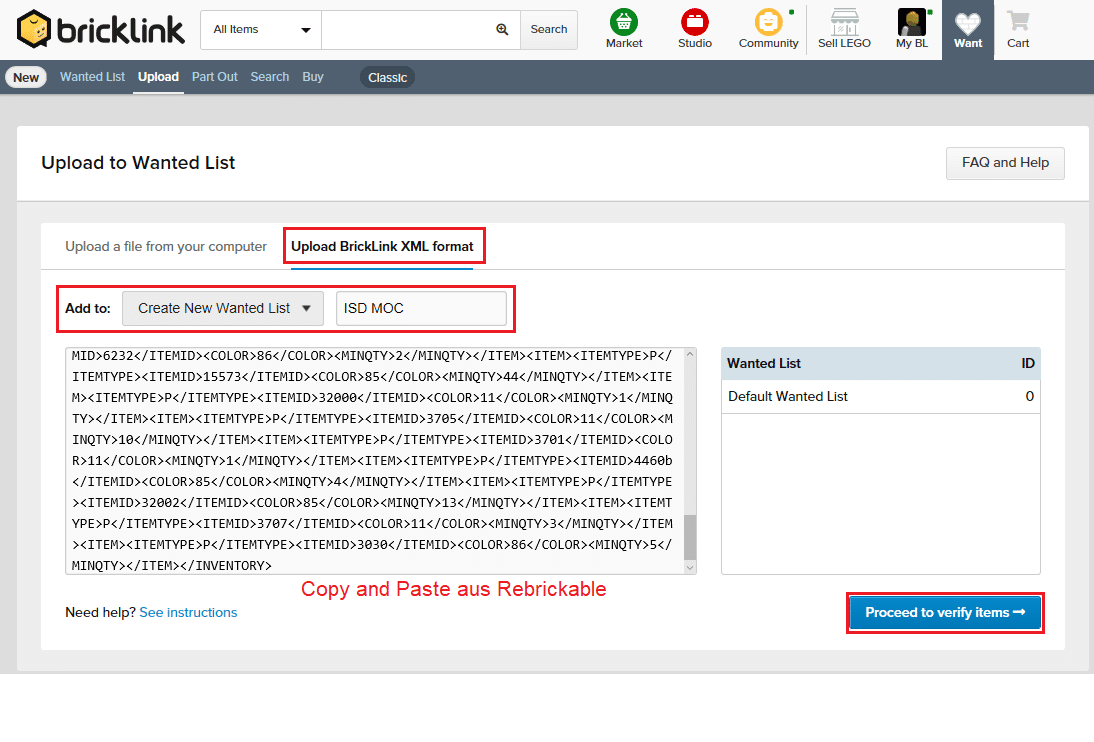Select the Upload BrickLink XML format tab
This screenshot has height=742, width=1094.
pyautogui.click(x=382, y=246)
